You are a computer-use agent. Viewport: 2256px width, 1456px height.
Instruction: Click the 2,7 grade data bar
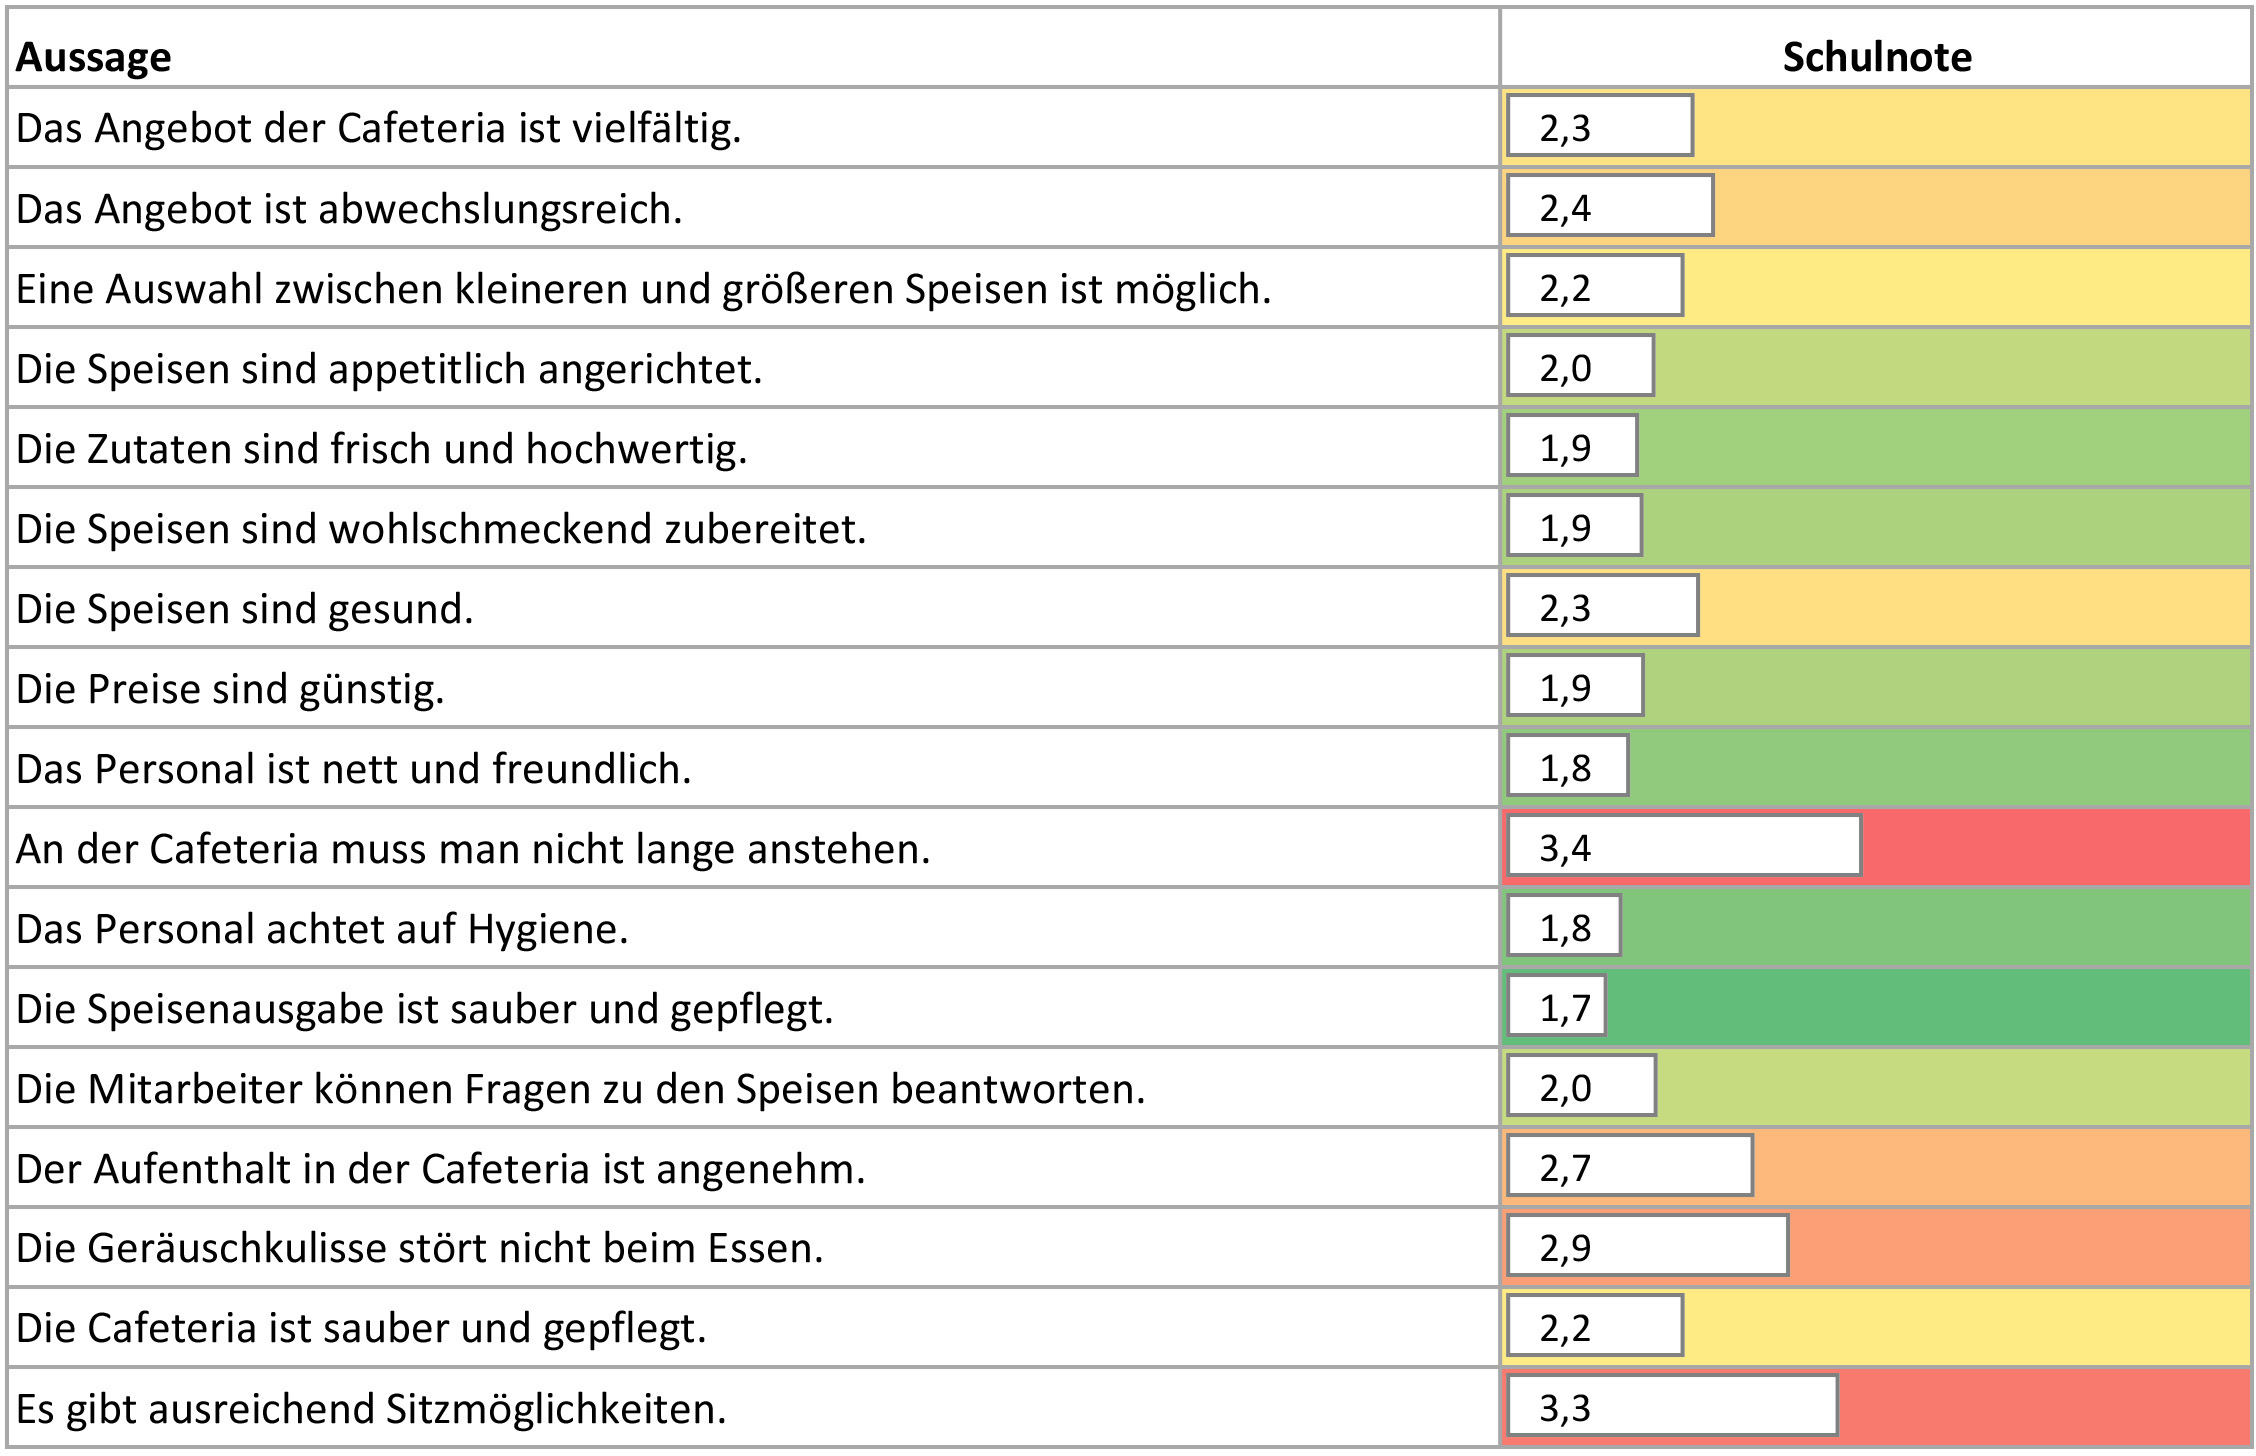1629,1167
